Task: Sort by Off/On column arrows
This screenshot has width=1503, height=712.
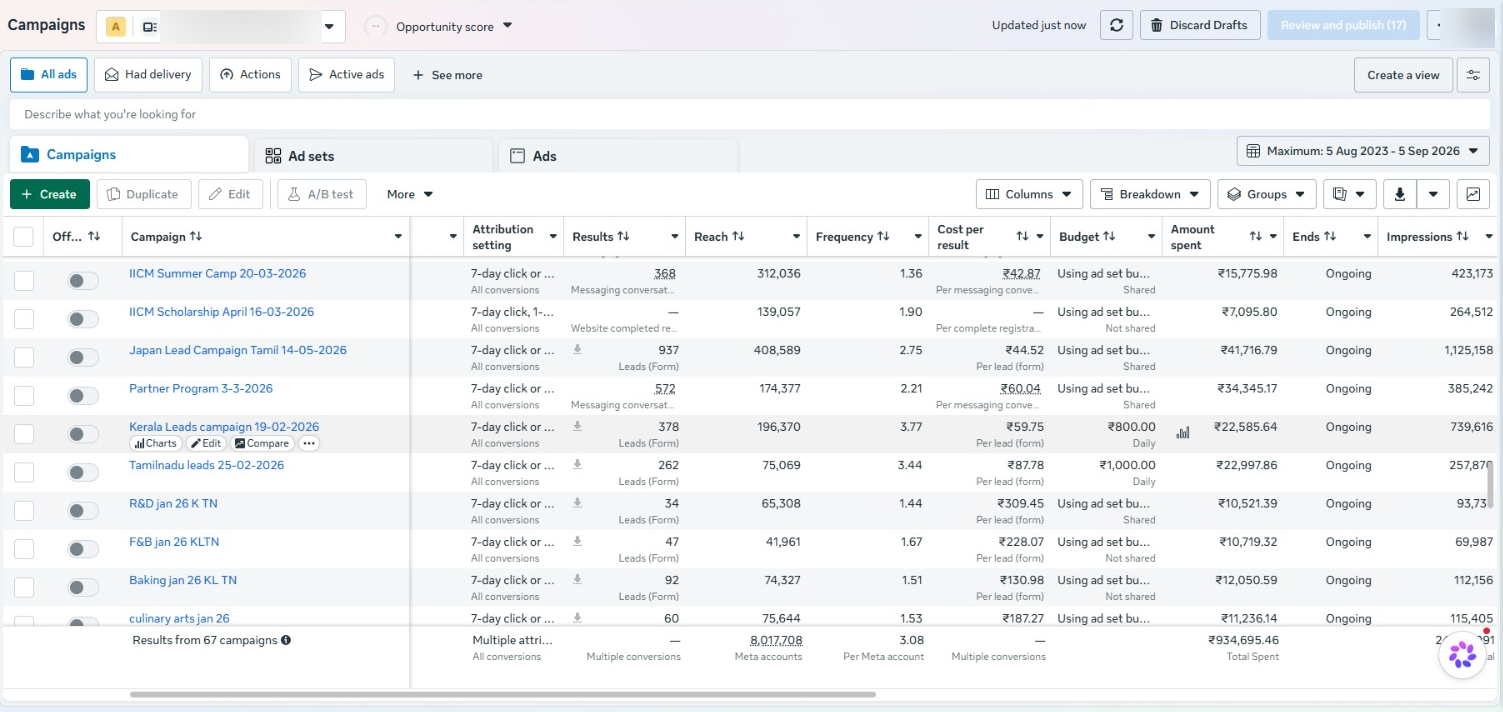Action: 94,237
